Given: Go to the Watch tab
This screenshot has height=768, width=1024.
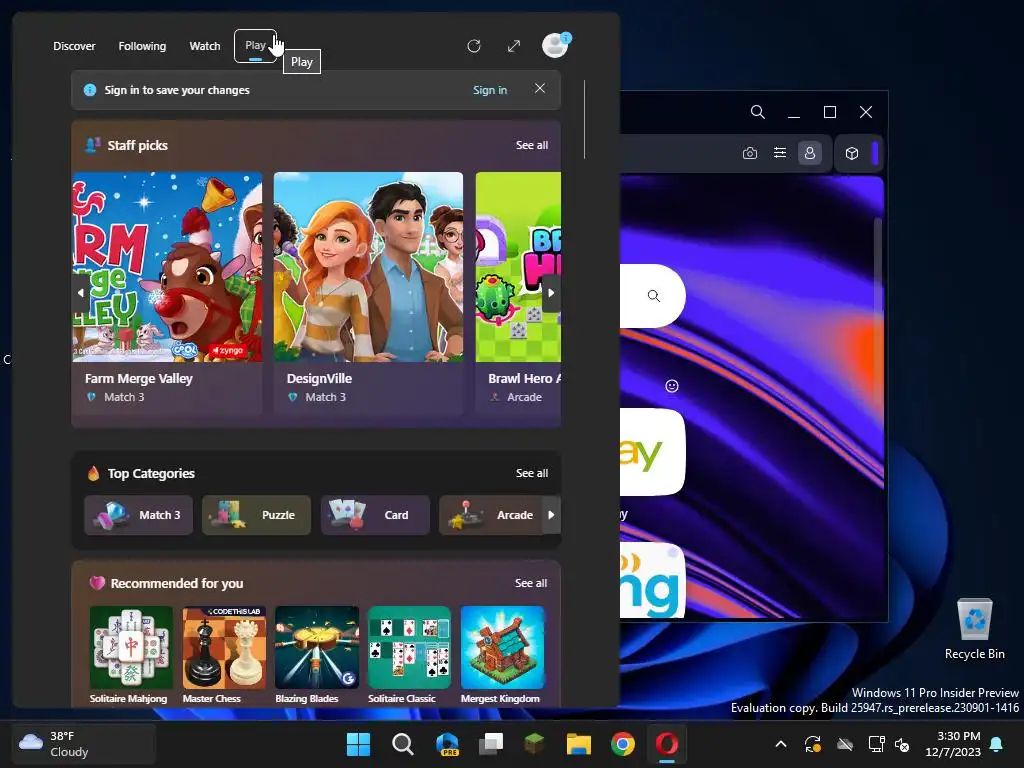Looking at the screenshot, I should tap(205, 46).
